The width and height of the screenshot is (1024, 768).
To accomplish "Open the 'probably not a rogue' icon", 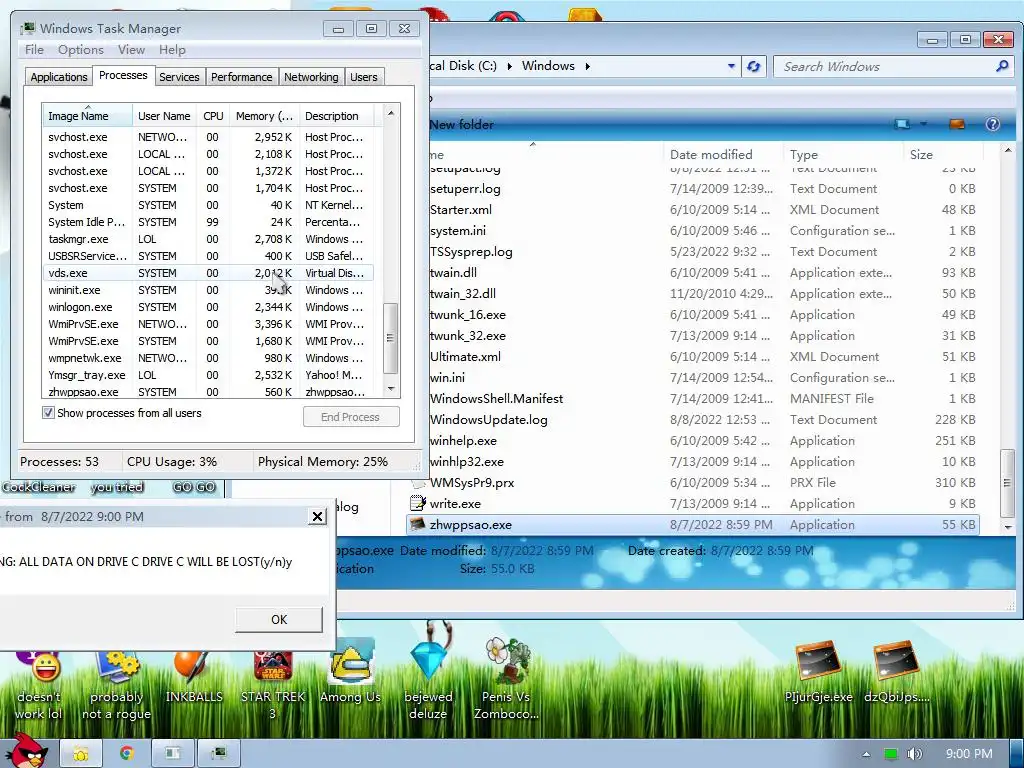I will (x=116, y=686).
